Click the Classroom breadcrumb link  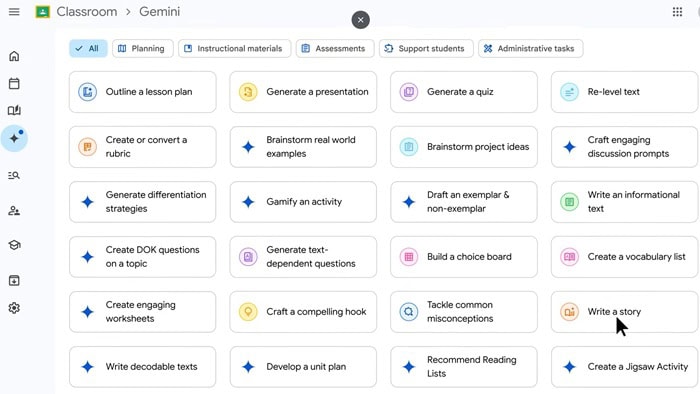coord(87,12)
